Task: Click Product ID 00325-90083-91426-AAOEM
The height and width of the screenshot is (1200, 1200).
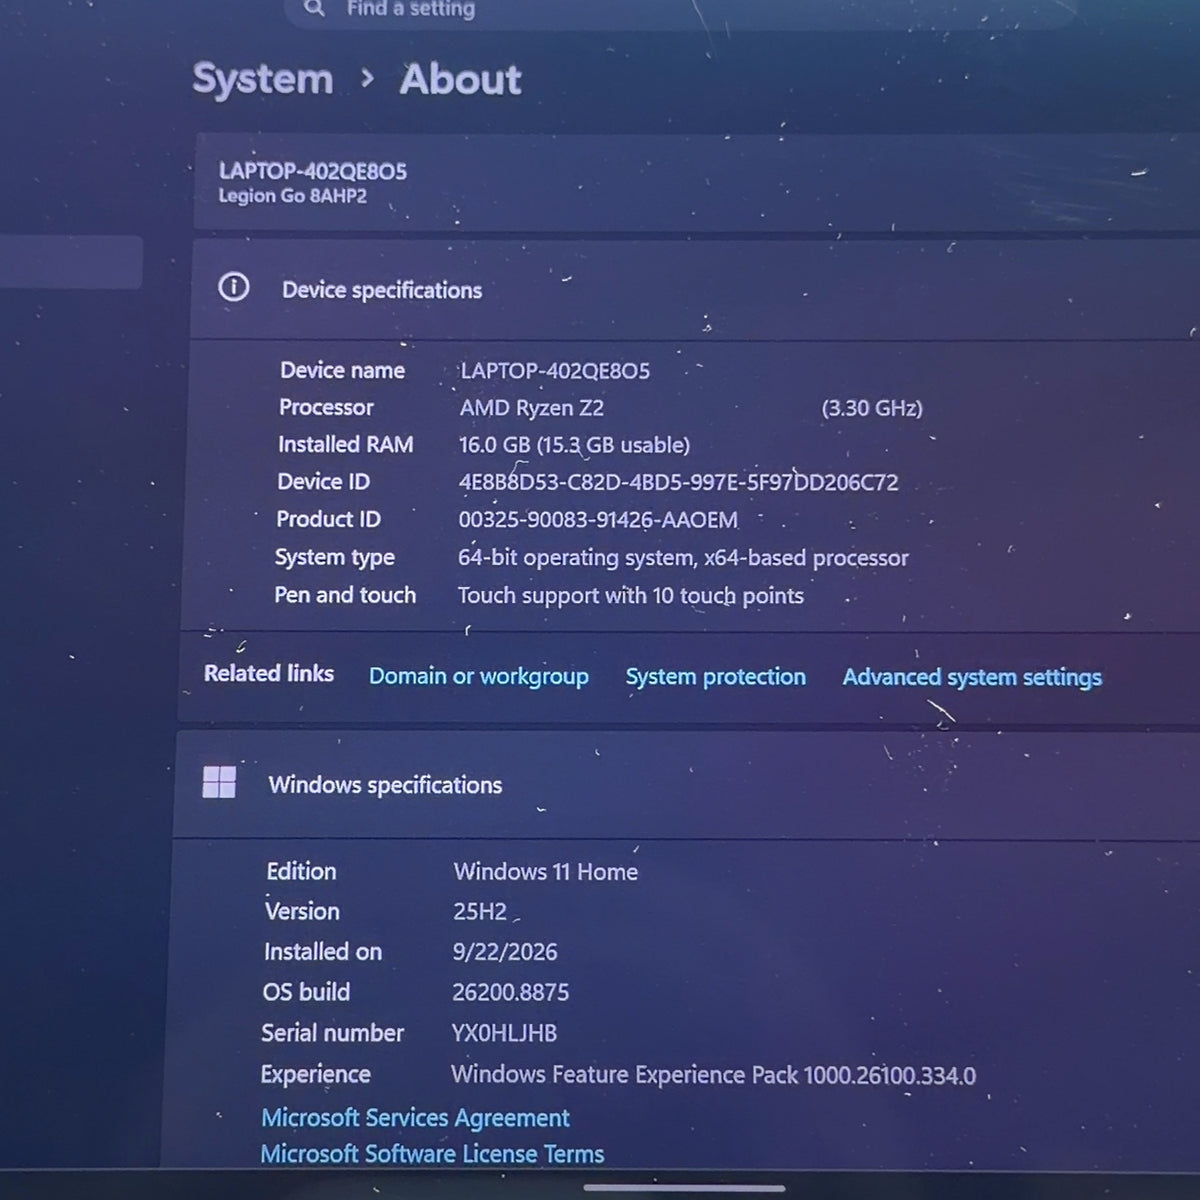Action: point(598,520)
